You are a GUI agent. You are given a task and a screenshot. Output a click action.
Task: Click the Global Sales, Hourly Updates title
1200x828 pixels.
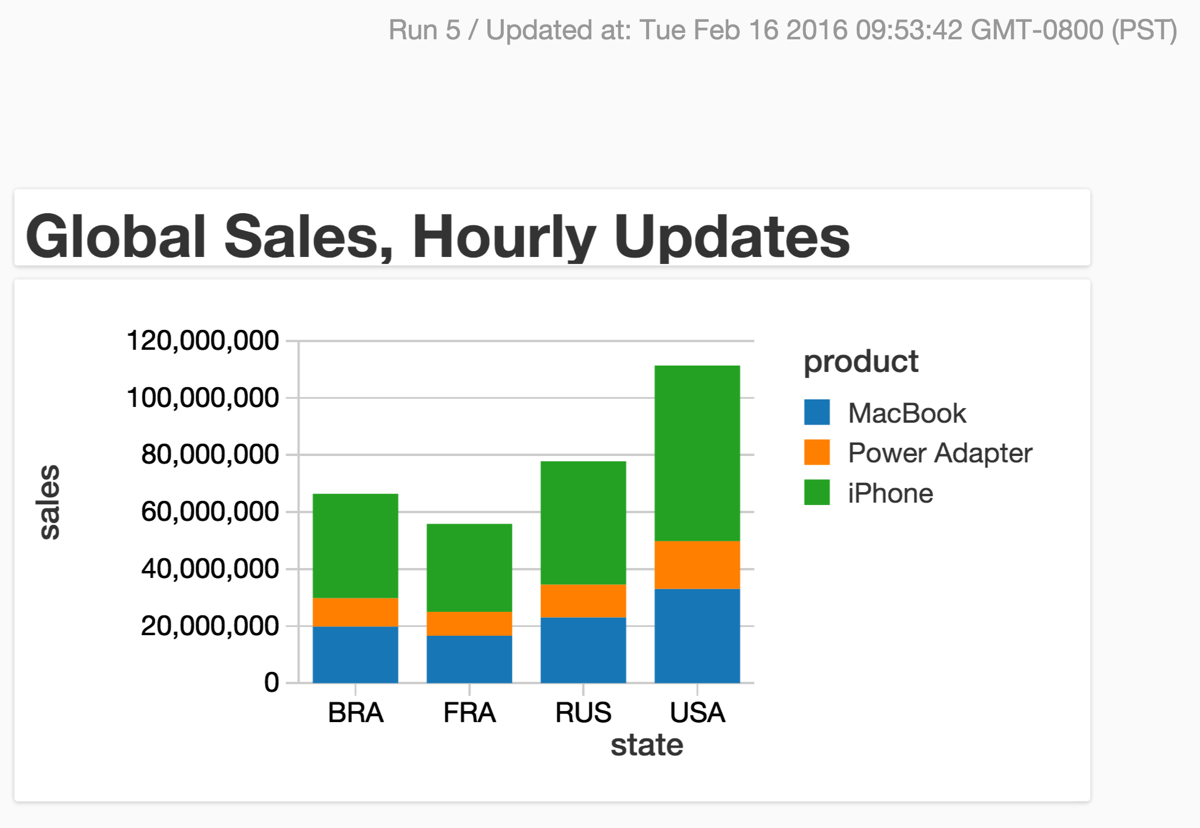(438, 237)
